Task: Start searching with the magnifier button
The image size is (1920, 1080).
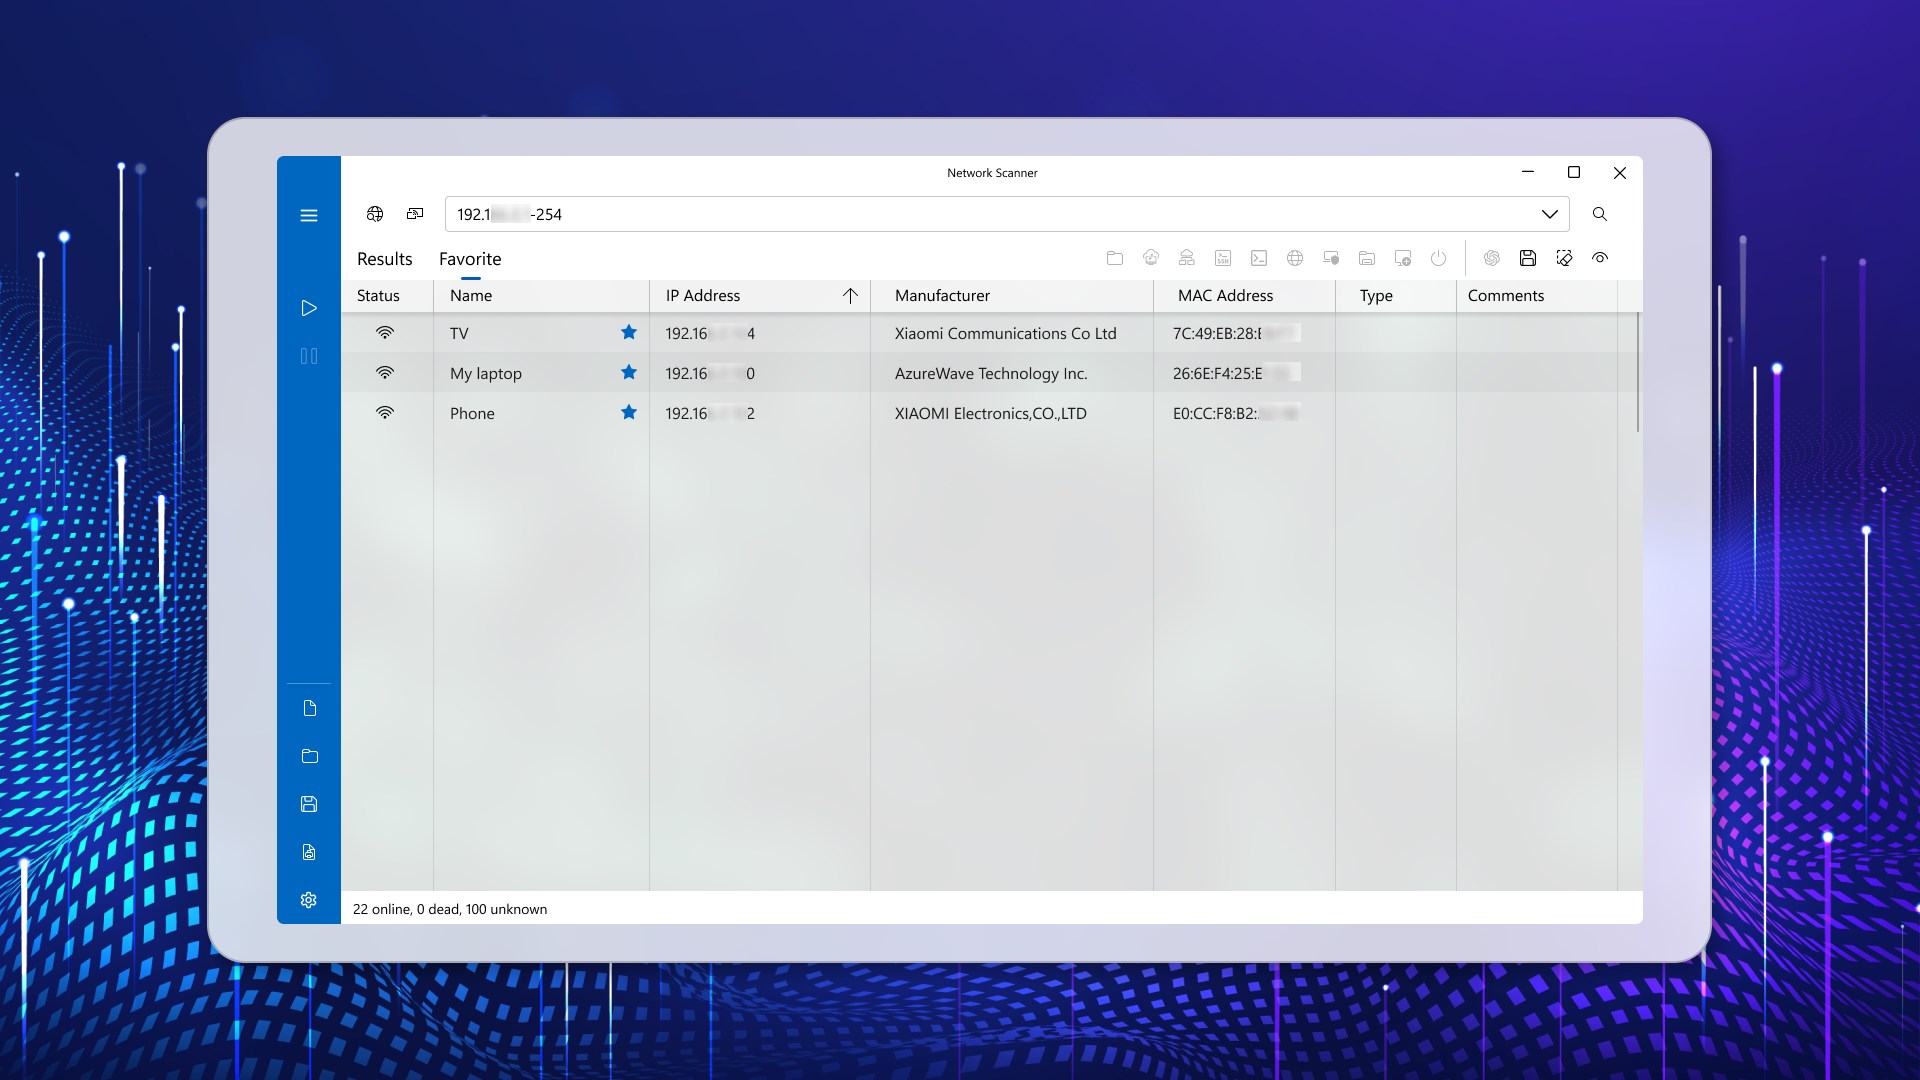Action: 1600,214
